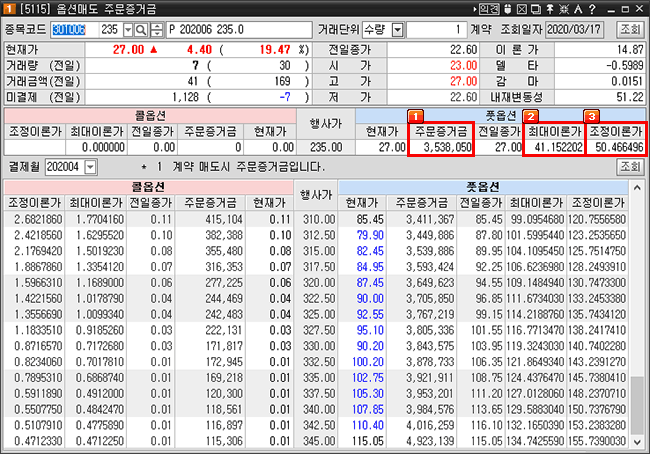The image size is (650, 454).
Task: Click the 조회일자 date field 2020/03/17
Action: point(574,30)
